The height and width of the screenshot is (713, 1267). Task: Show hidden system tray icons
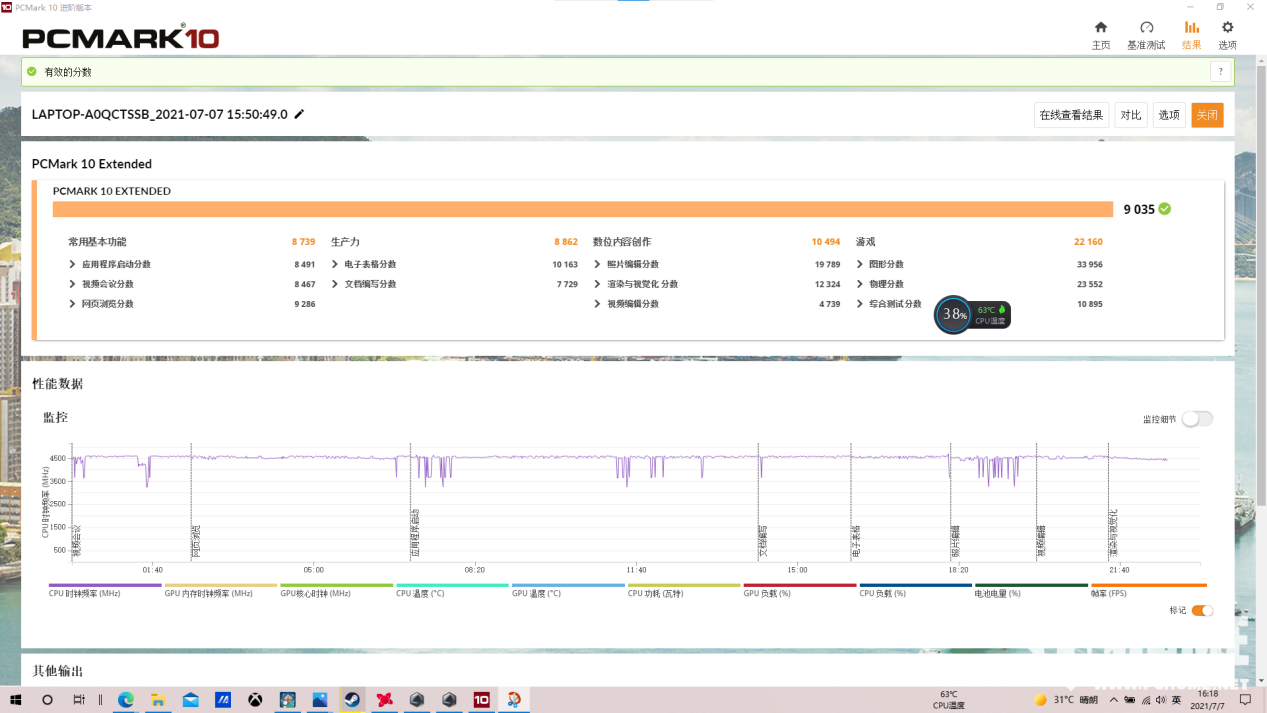(1112, 700)
